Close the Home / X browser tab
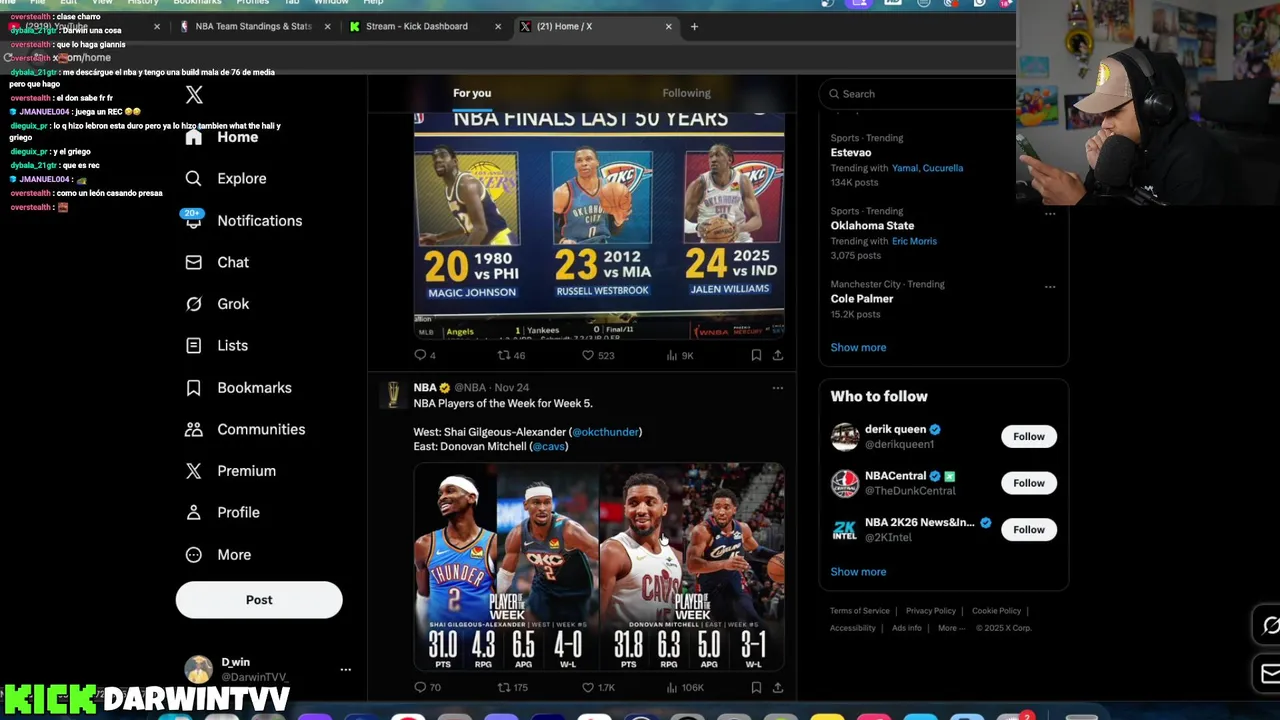The height and width of the screenshot is (720, 1280). coord(669,26)
